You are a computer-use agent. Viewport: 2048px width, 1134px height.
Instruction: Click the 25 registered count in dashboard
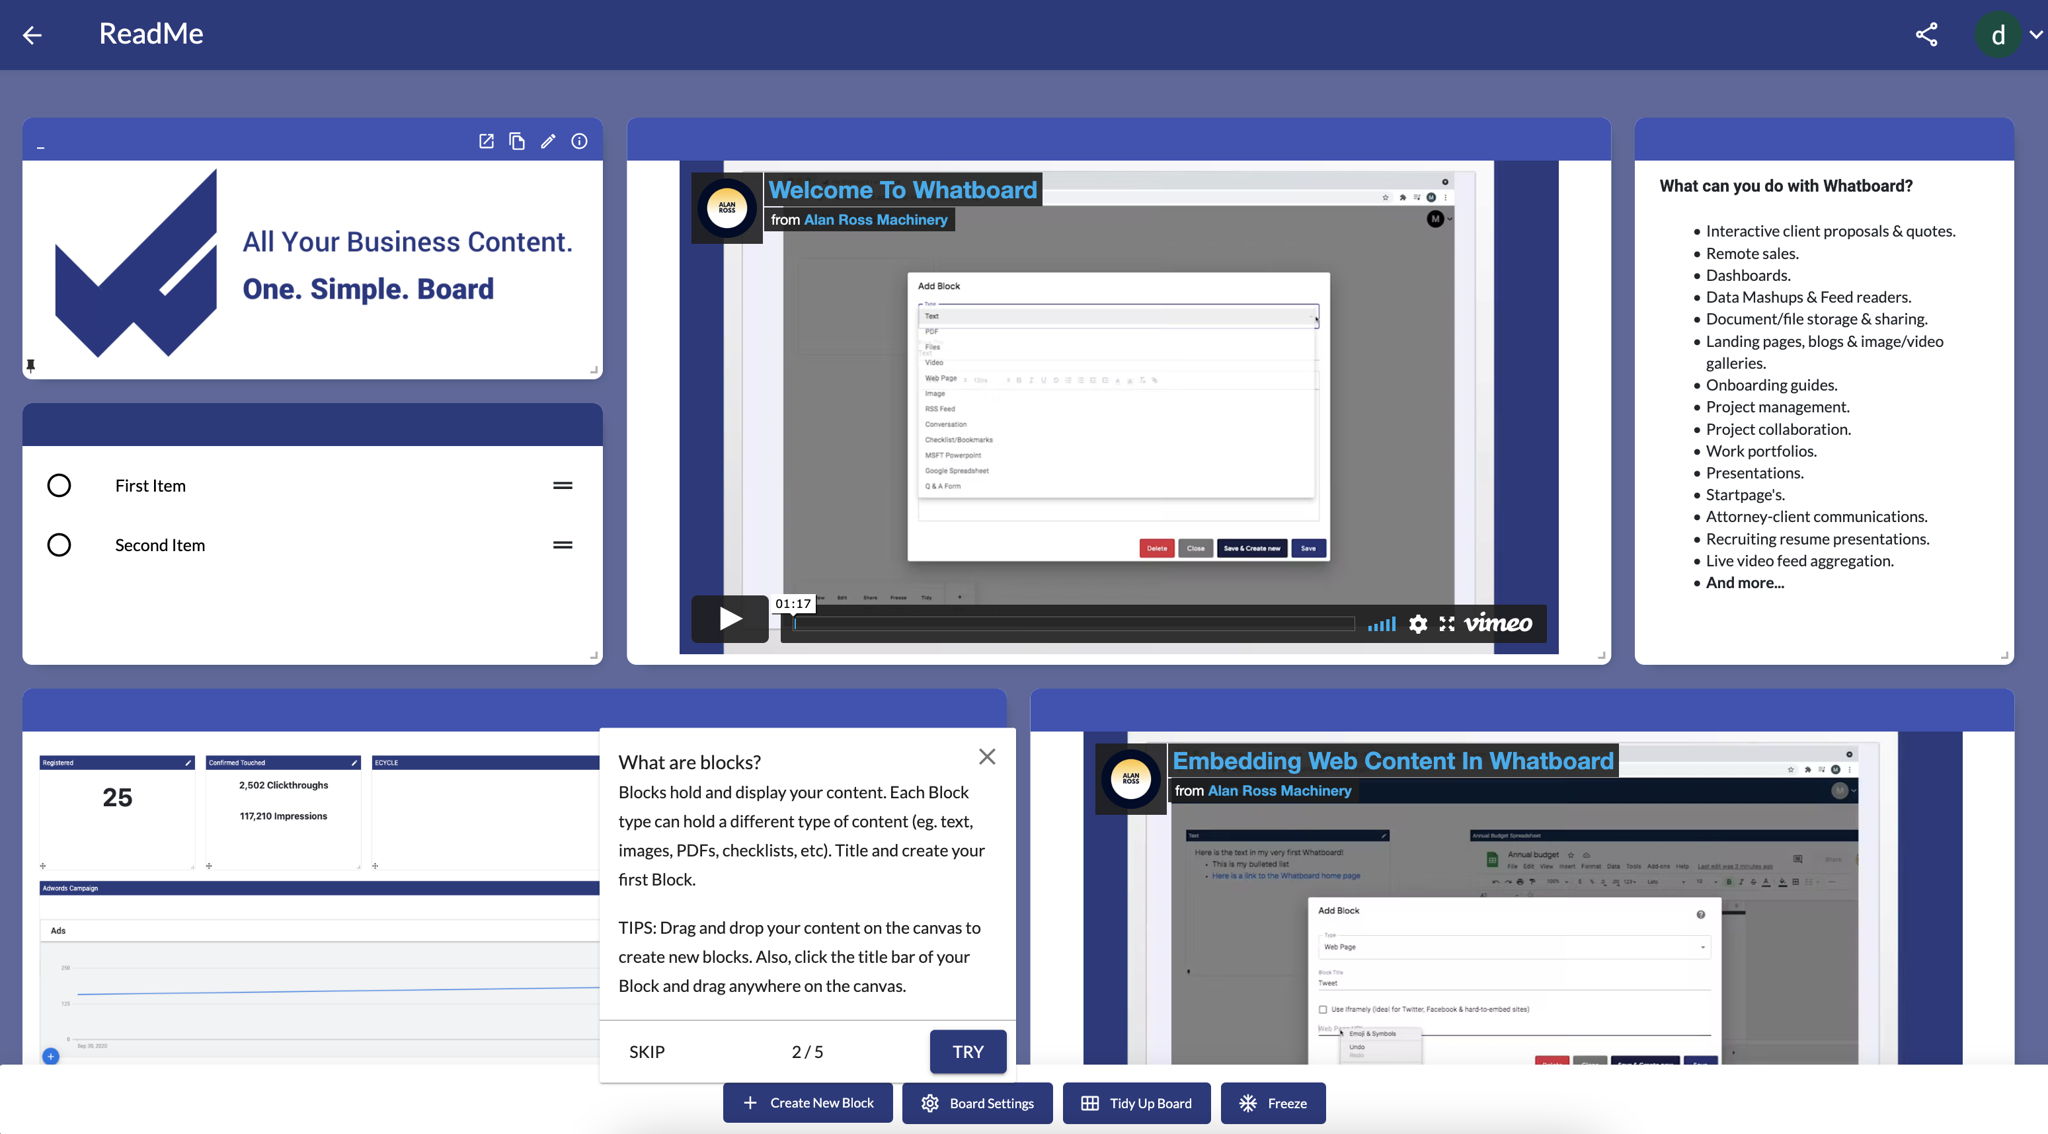click(117, 797)
